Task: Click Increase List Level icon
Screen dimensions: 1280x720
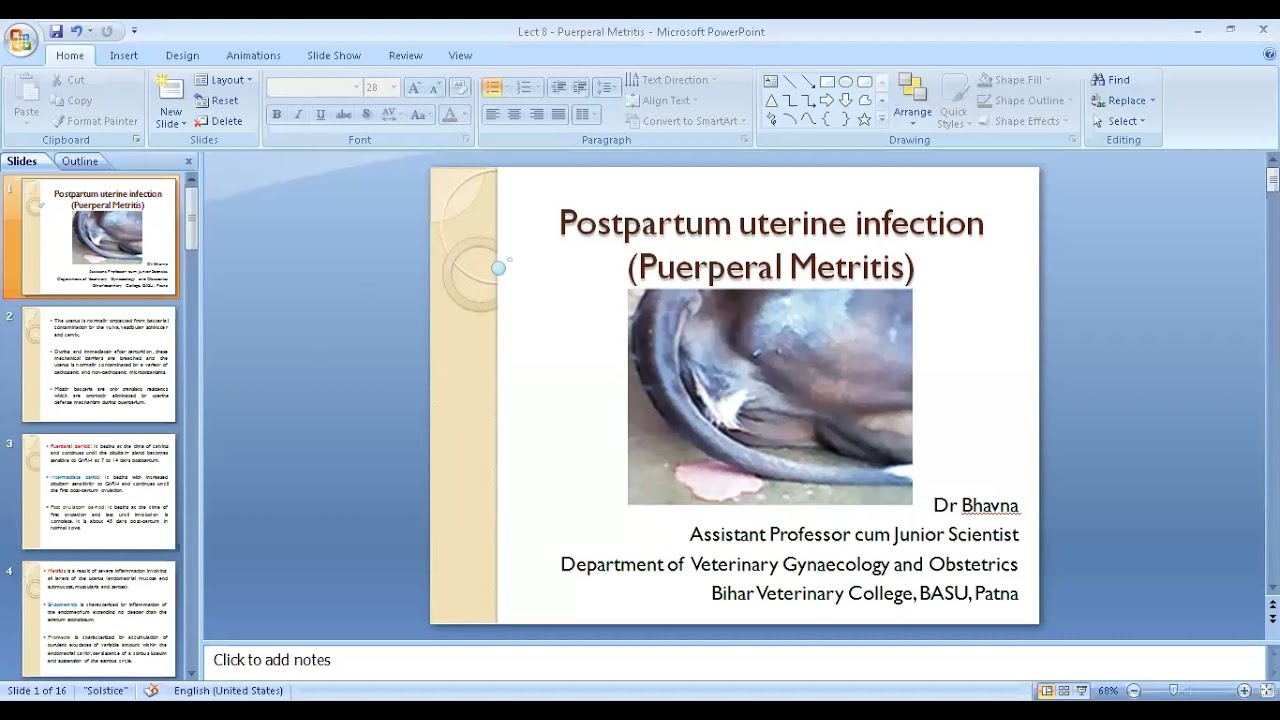Action: coord(580,88)
